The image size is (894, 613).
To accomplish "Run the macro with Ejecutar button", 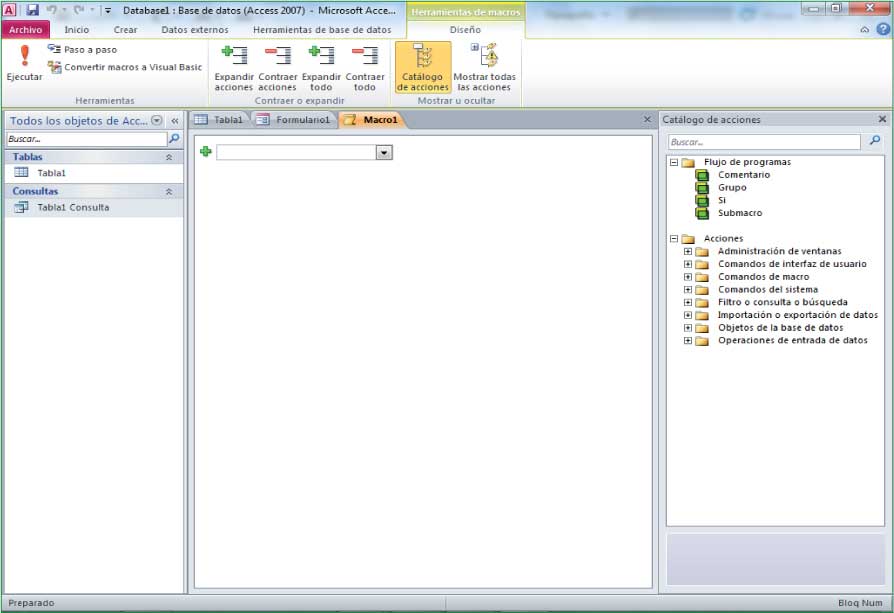I will click(24, 63).
